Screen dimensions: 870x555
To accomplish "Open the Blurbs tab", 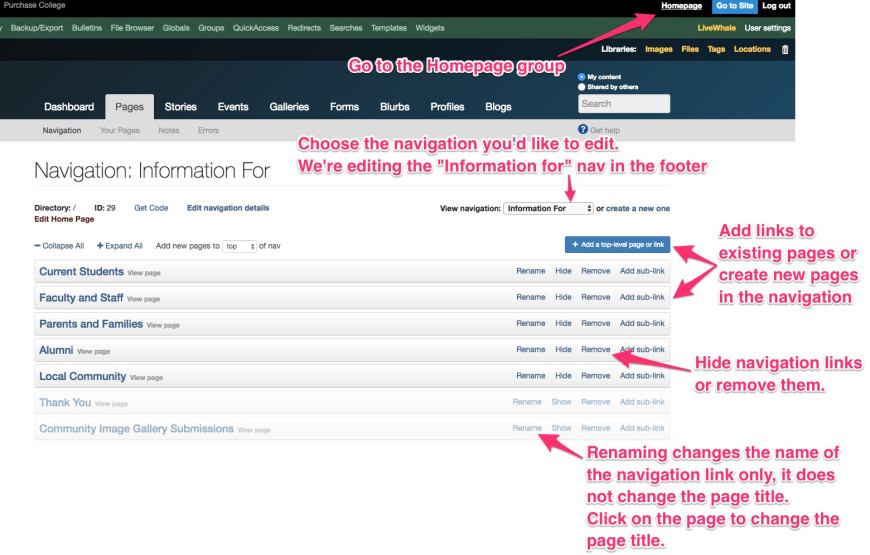I will tap(394, 107).
